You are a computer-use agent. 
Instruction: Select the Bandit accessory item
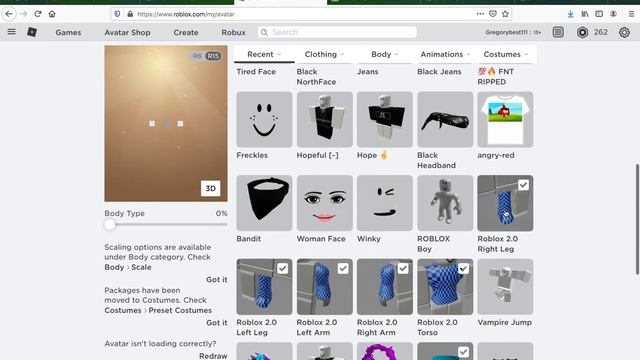(x=264, y=203)
